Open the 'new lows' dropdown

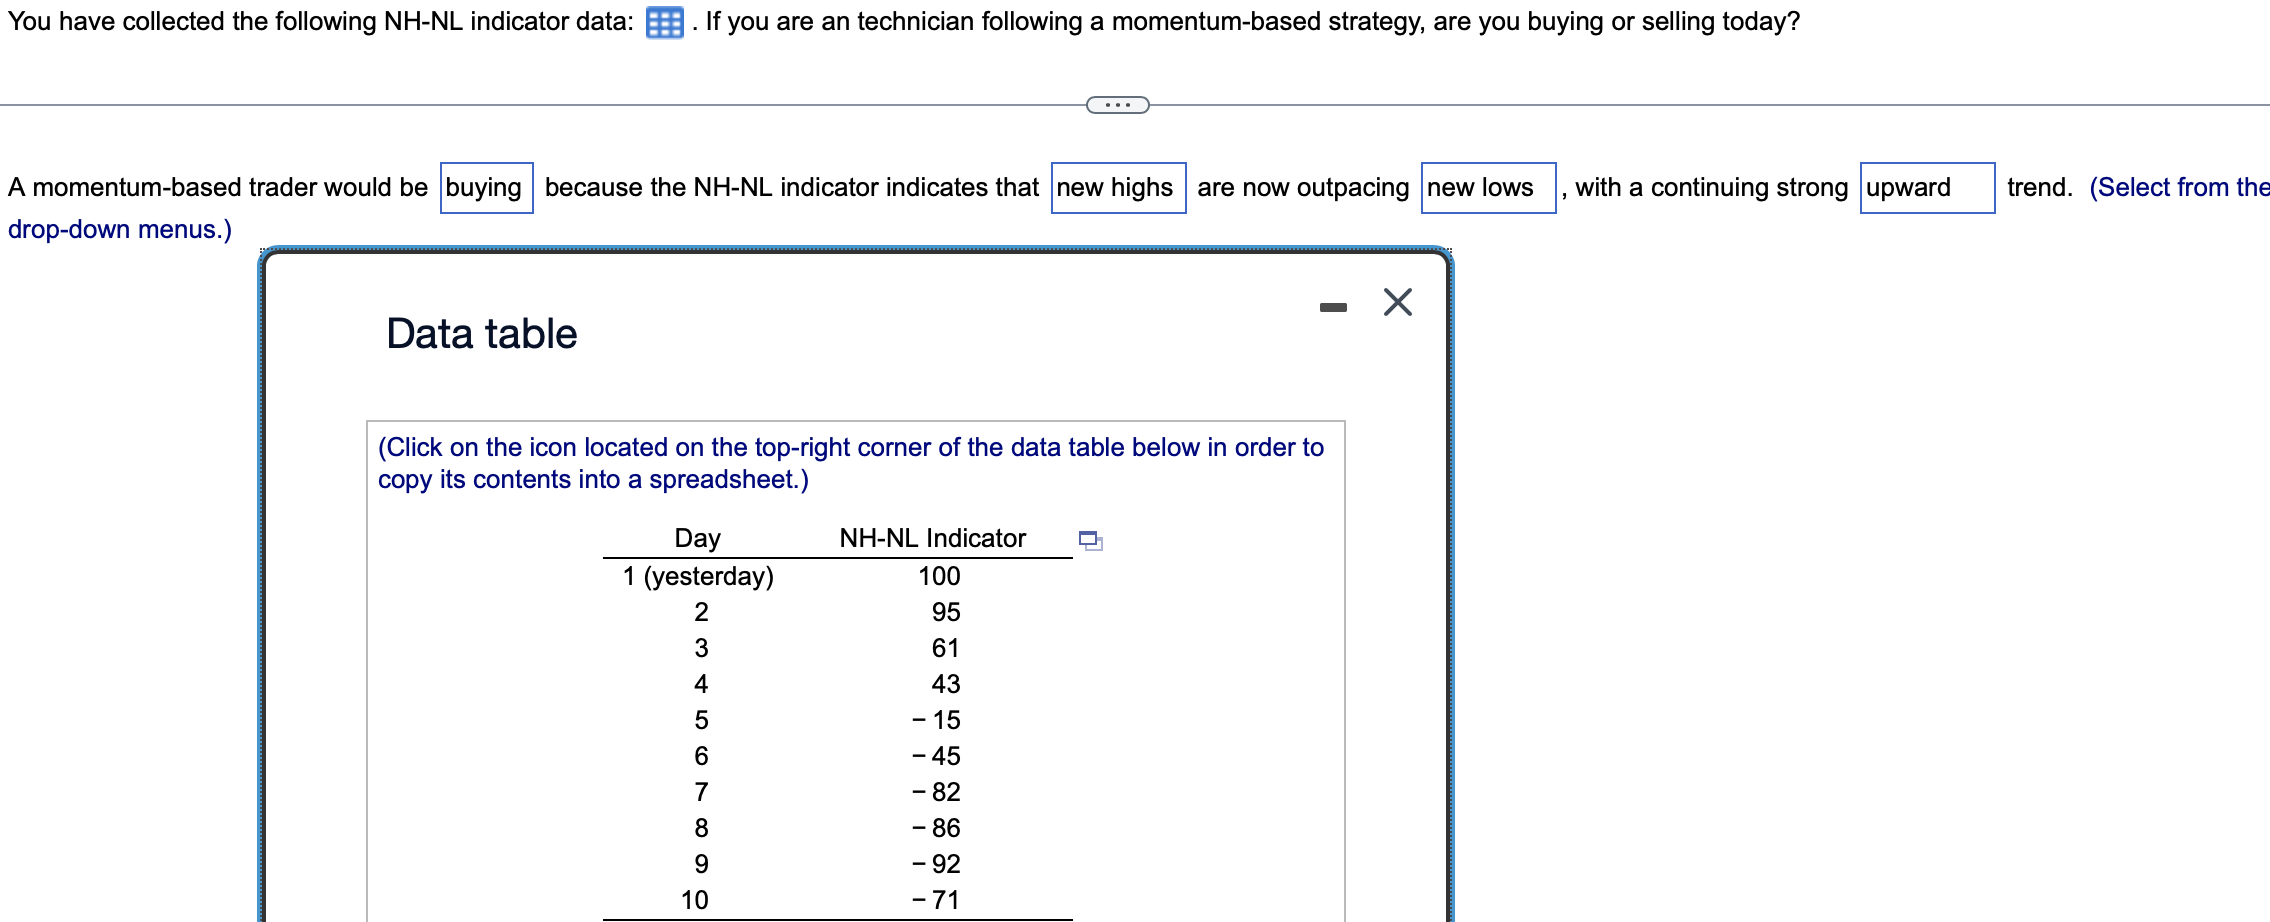(1487, 187)
